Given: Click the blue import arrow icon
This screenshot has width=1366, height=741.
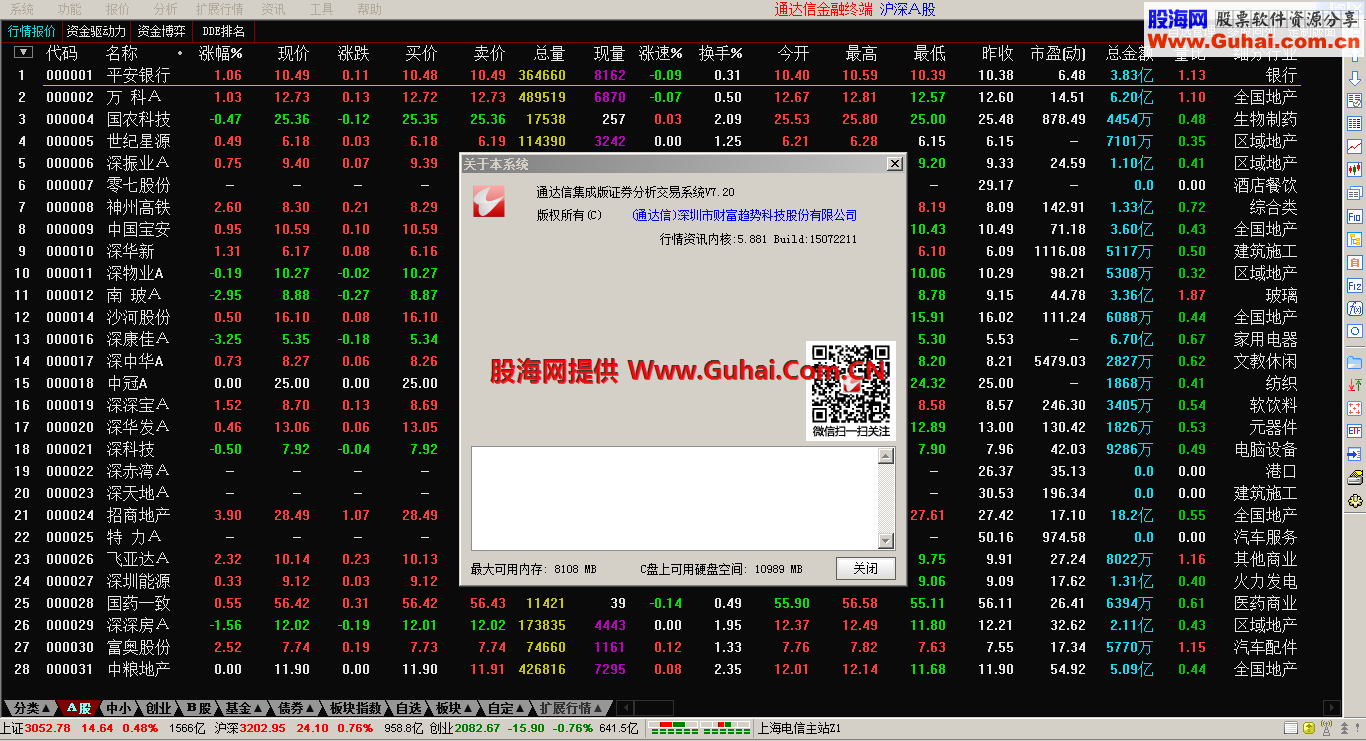Looking at the screenshot, I should (1355, 454).
